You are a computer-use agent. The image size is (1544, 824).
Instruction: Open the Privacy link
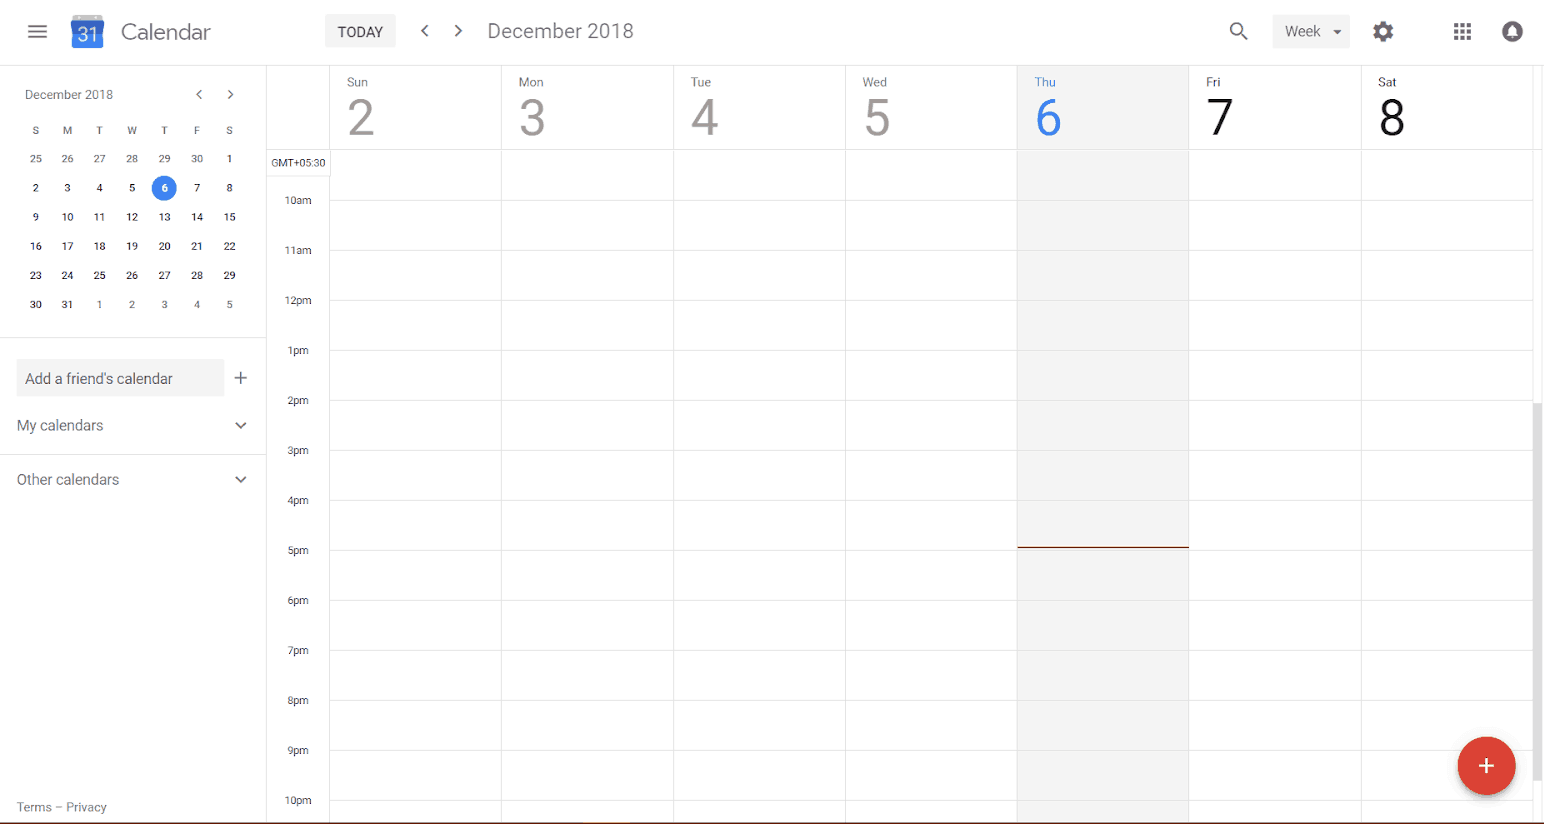pyautogui.click(x=86, y=807)
